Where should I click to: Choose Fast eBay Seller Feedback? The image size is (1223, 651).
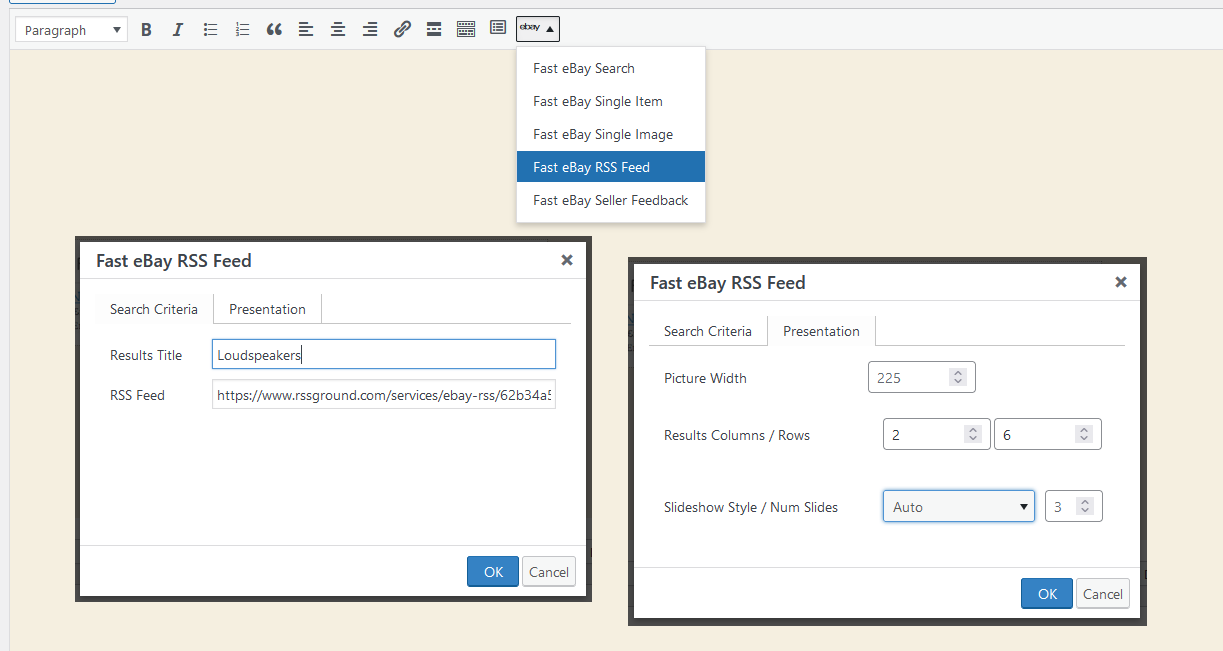611,200
